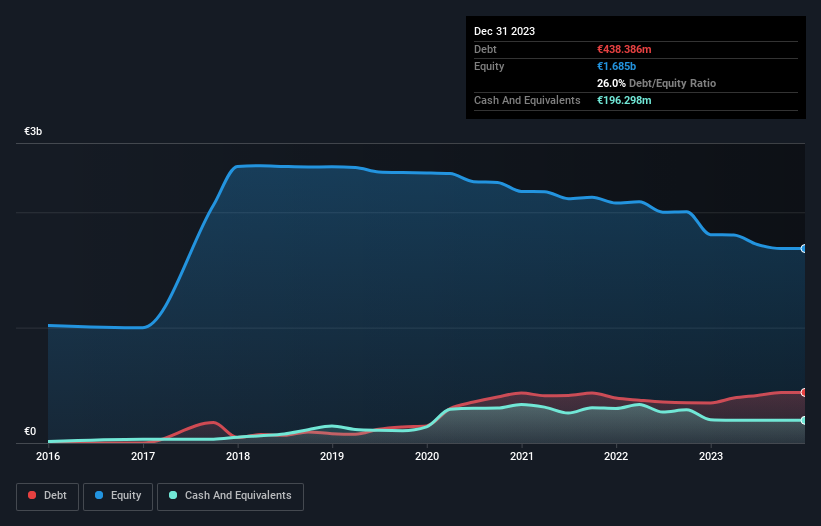Click the €438.386m debt value
Image resolution: width=821 pixels, height=526 pixels.
(x=624, y=49)
